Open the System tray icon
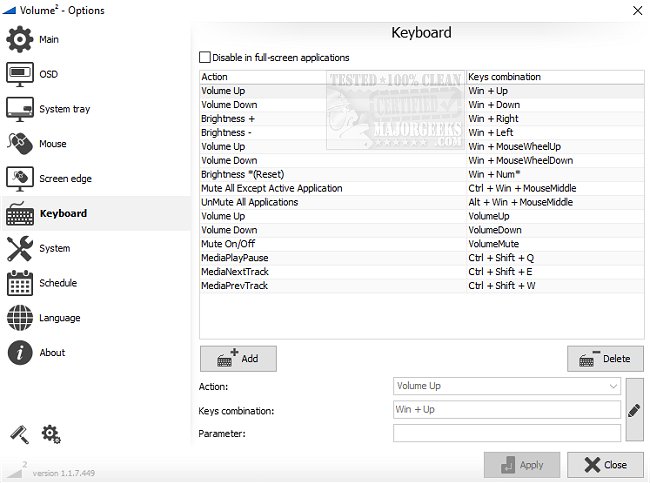 tap(20, 109)
